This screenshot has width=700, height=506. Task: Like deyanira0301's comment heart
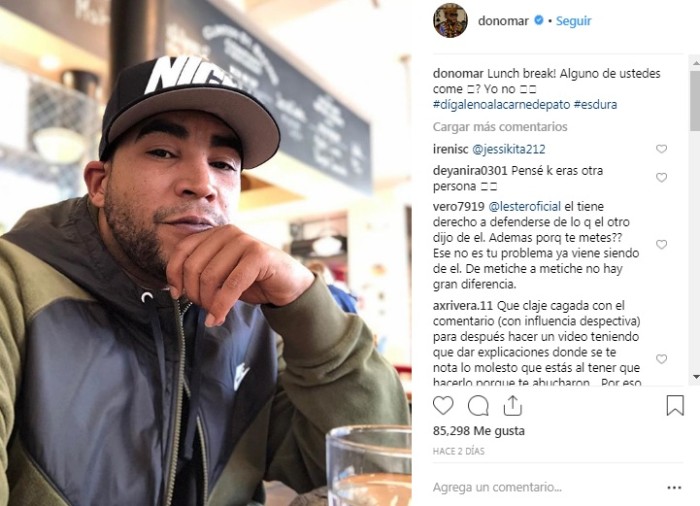661,178
